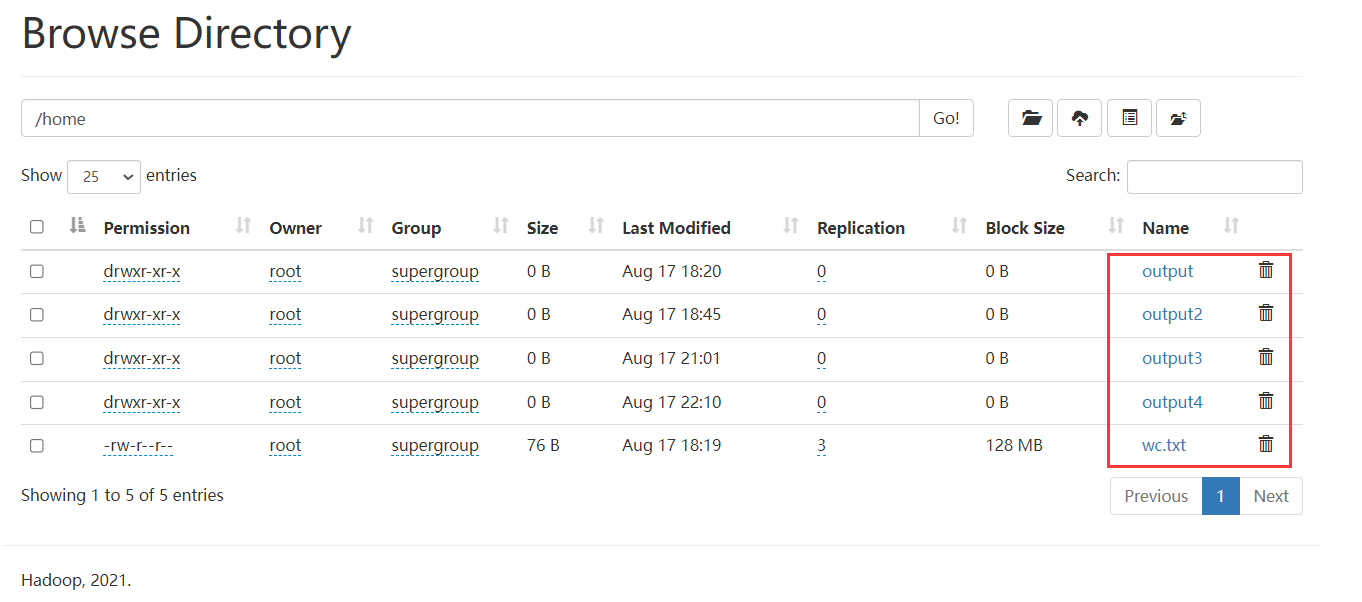Click the upload files cloud icon
The height and width of the screenshot is (602, 1362).
1080,118
